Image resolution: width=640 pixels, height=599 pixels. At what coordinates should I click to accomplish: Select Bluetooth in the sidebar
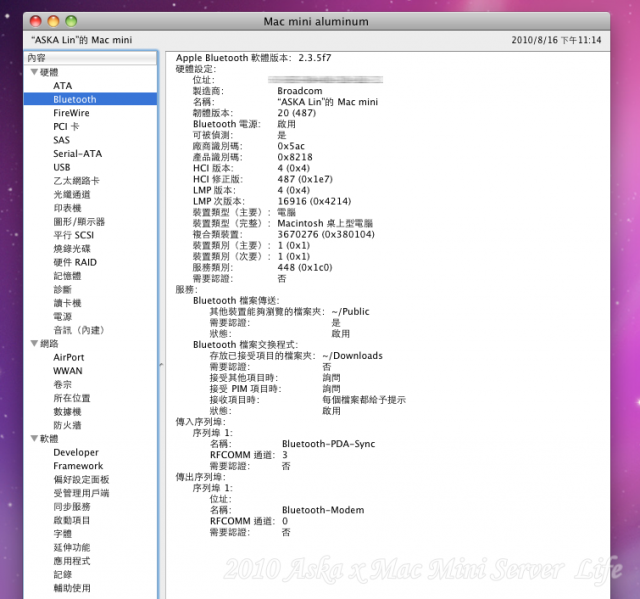90,99
